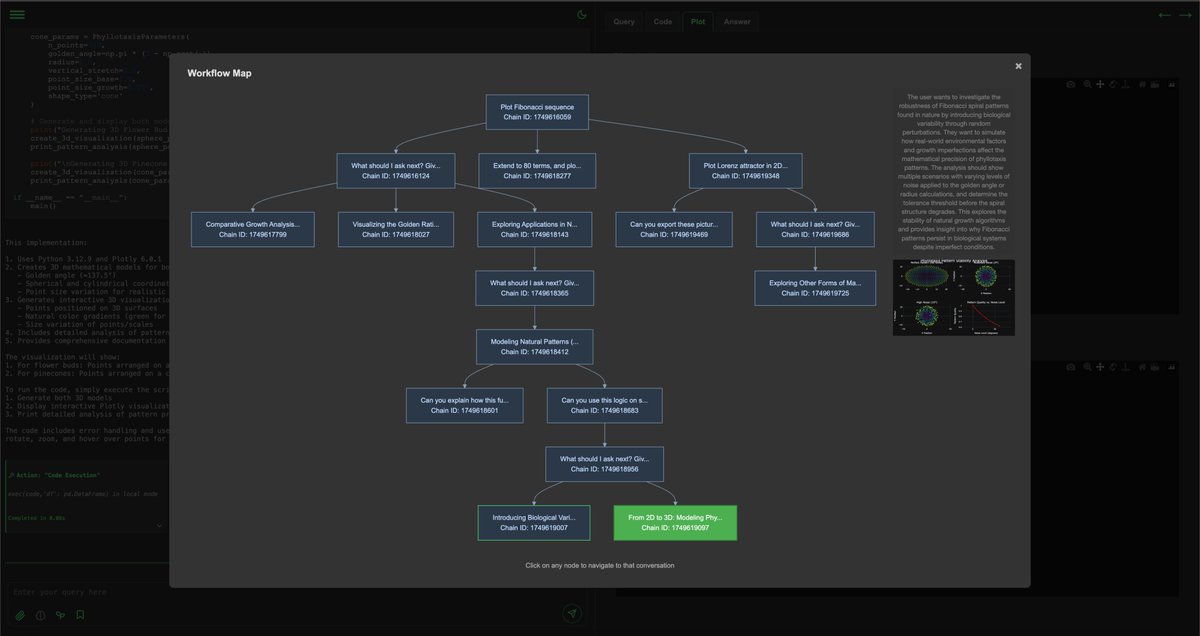Viewport: 1200px width, 636px height.
Task: Click the camera icon on lower plot toolbar
Action: (1072, 367)
